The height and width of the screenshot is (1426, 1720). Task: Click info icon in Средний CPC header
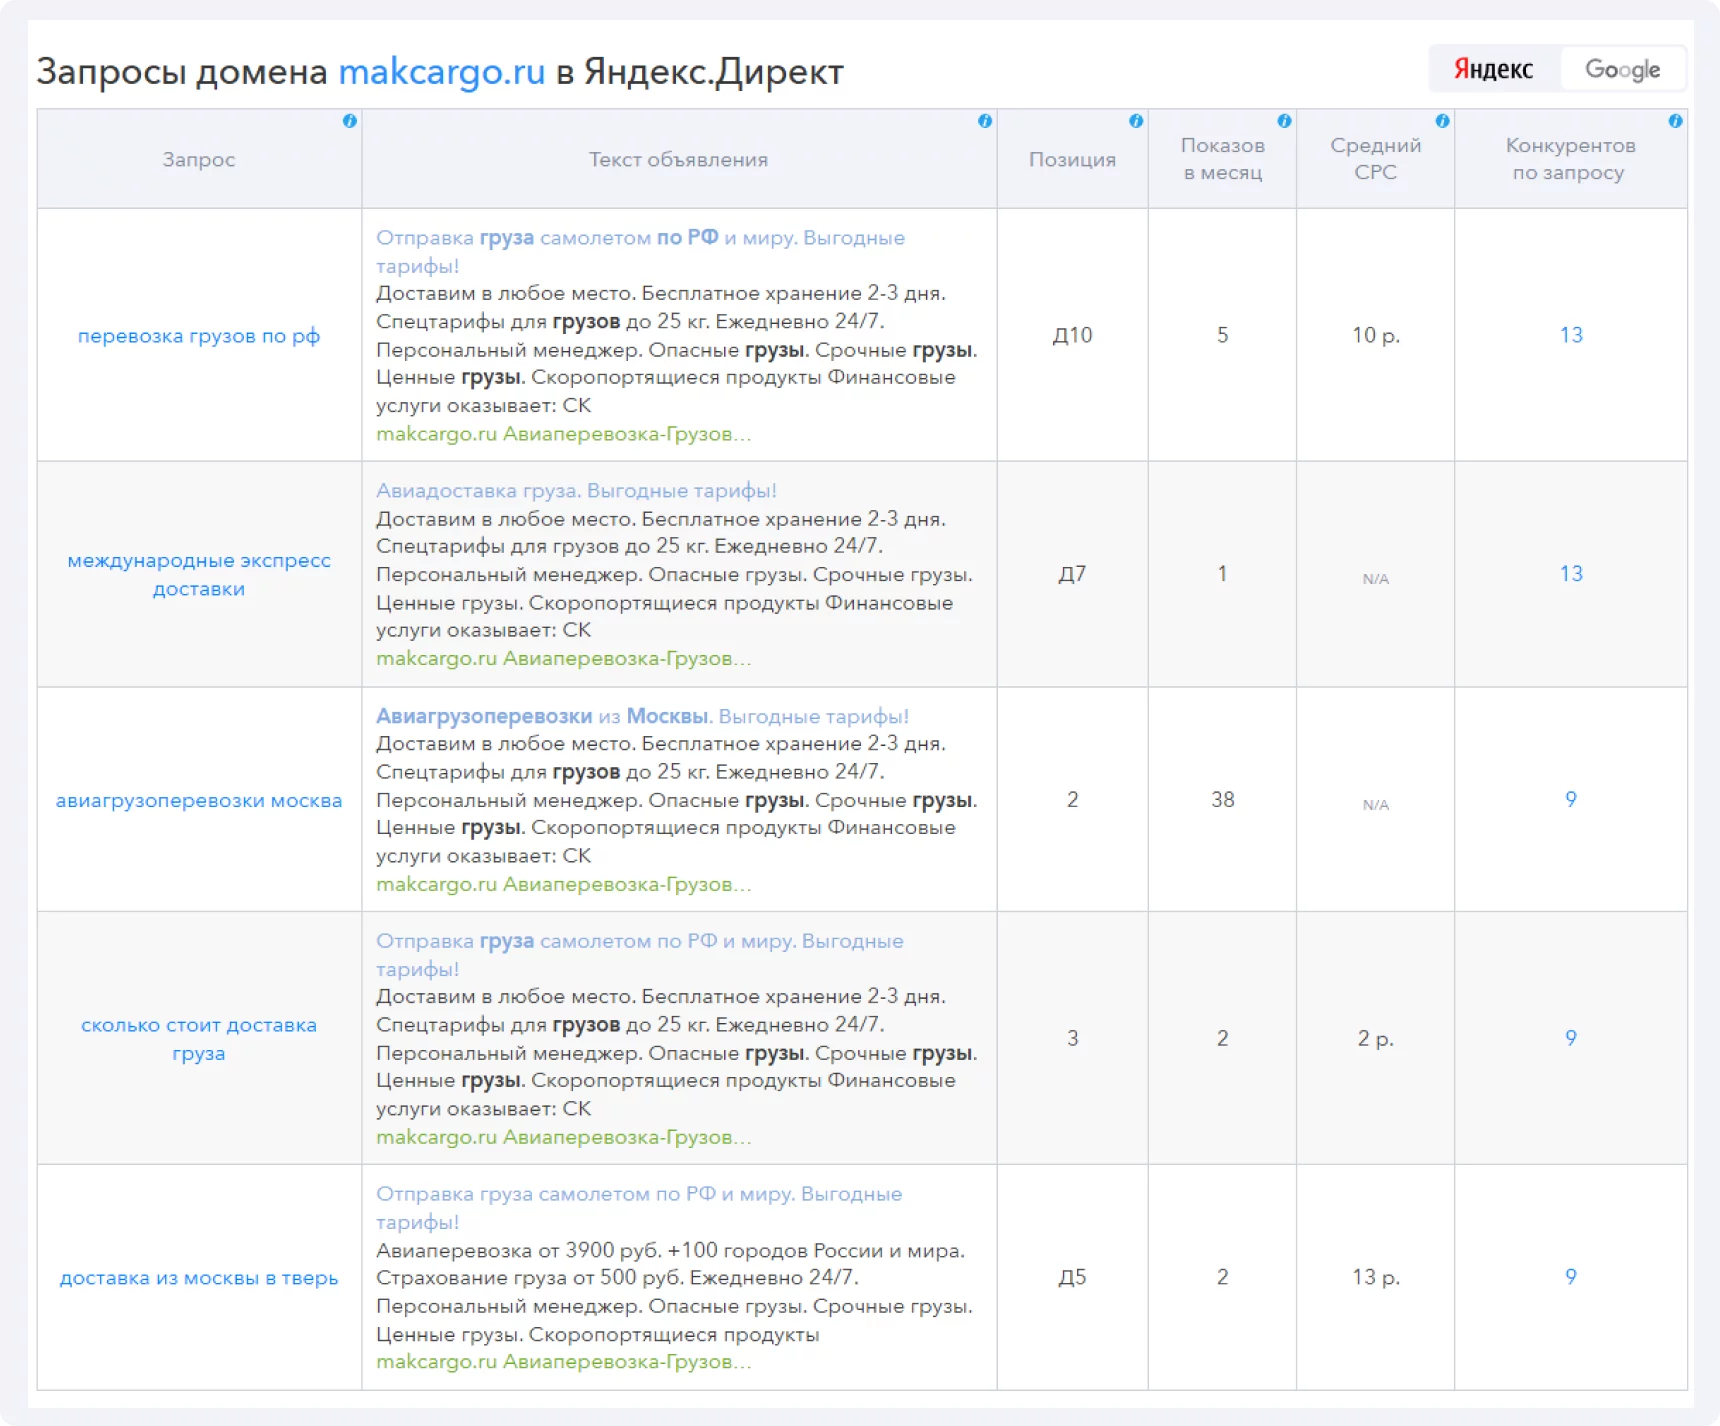click(x=1442, y=121)
